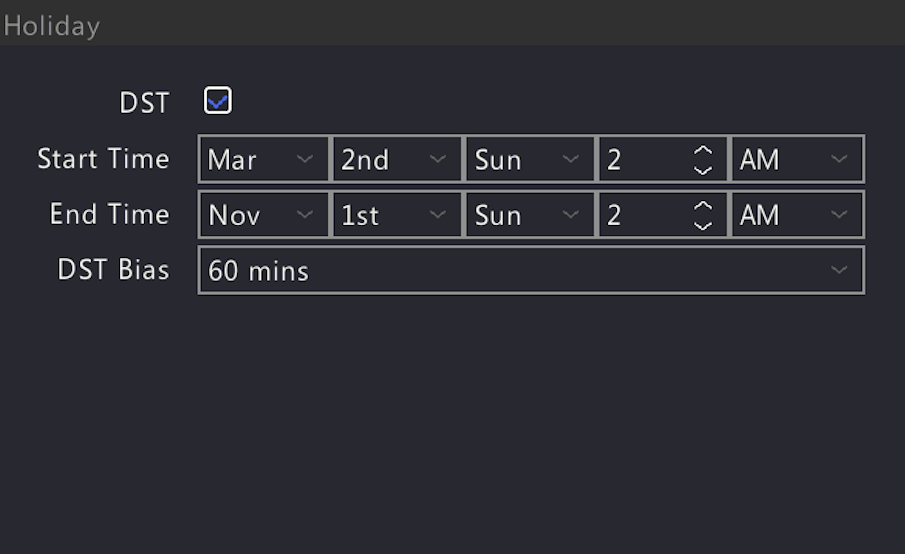Select the Holiday tab
This screenshot has height=554, width=906.
[x=51, y=26]
